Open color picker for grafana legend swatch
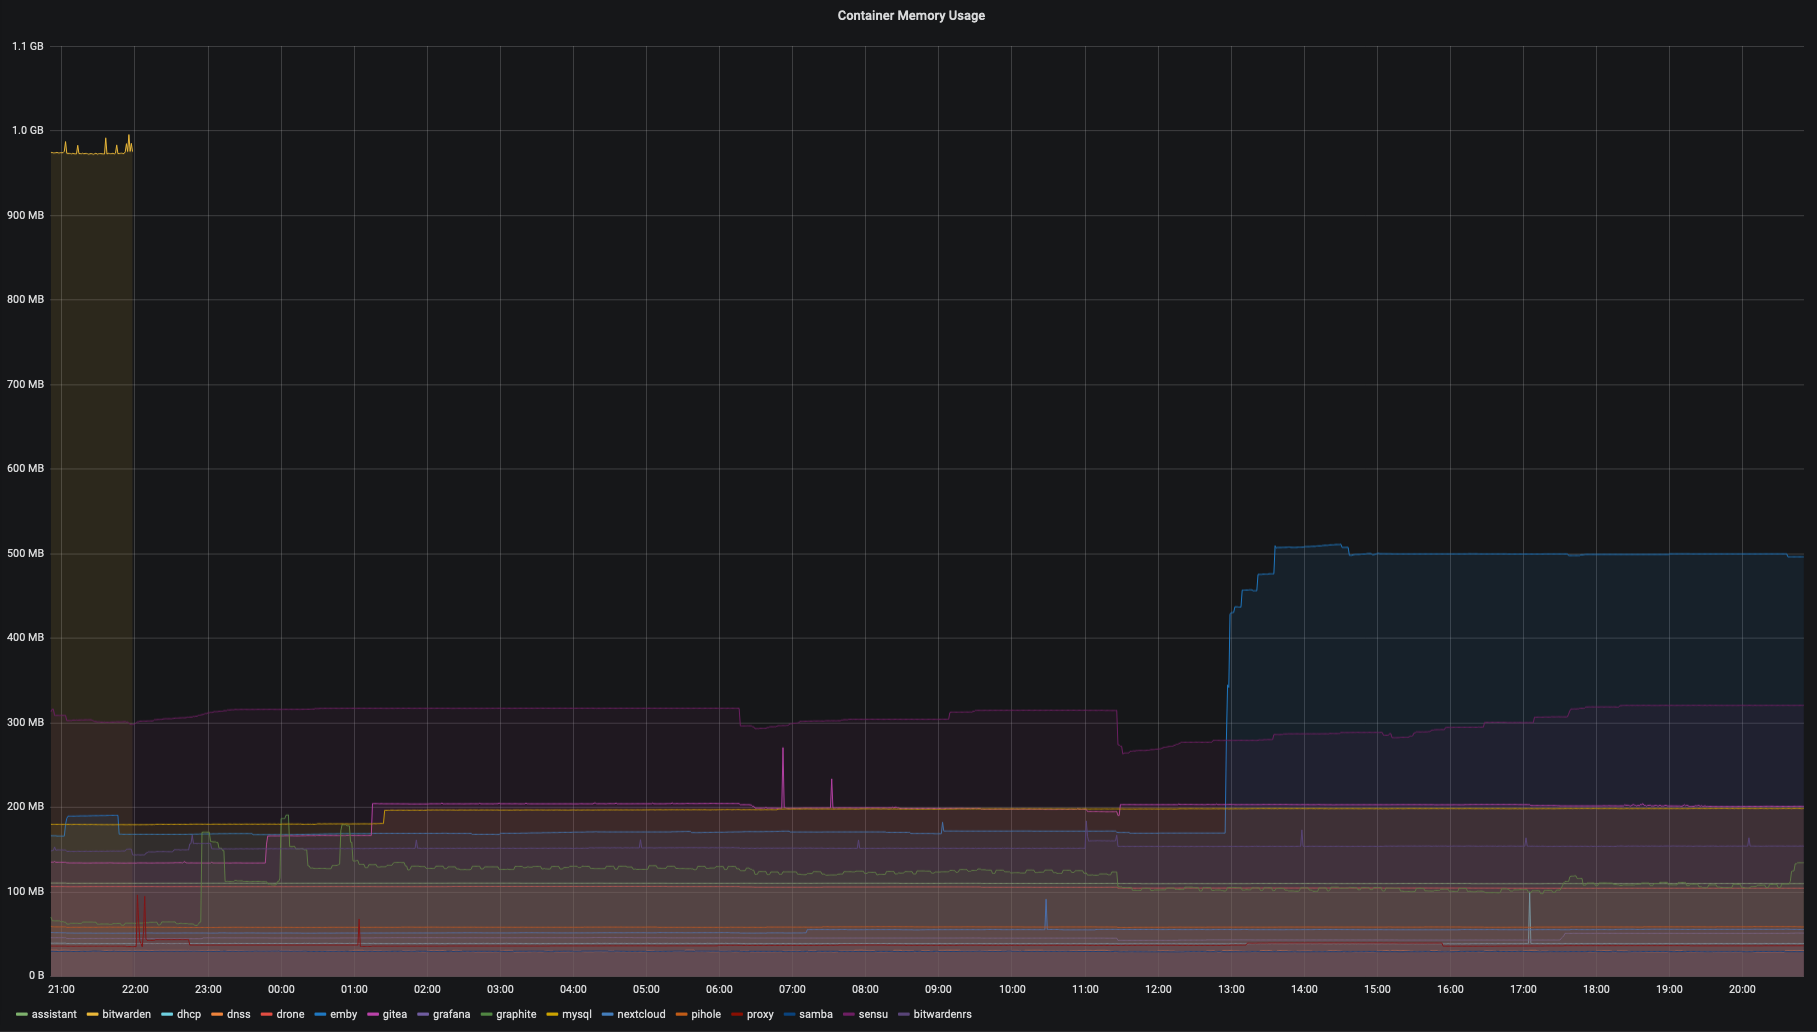This screenshot has height=1032, width=1817. [x=424, y=1014]
